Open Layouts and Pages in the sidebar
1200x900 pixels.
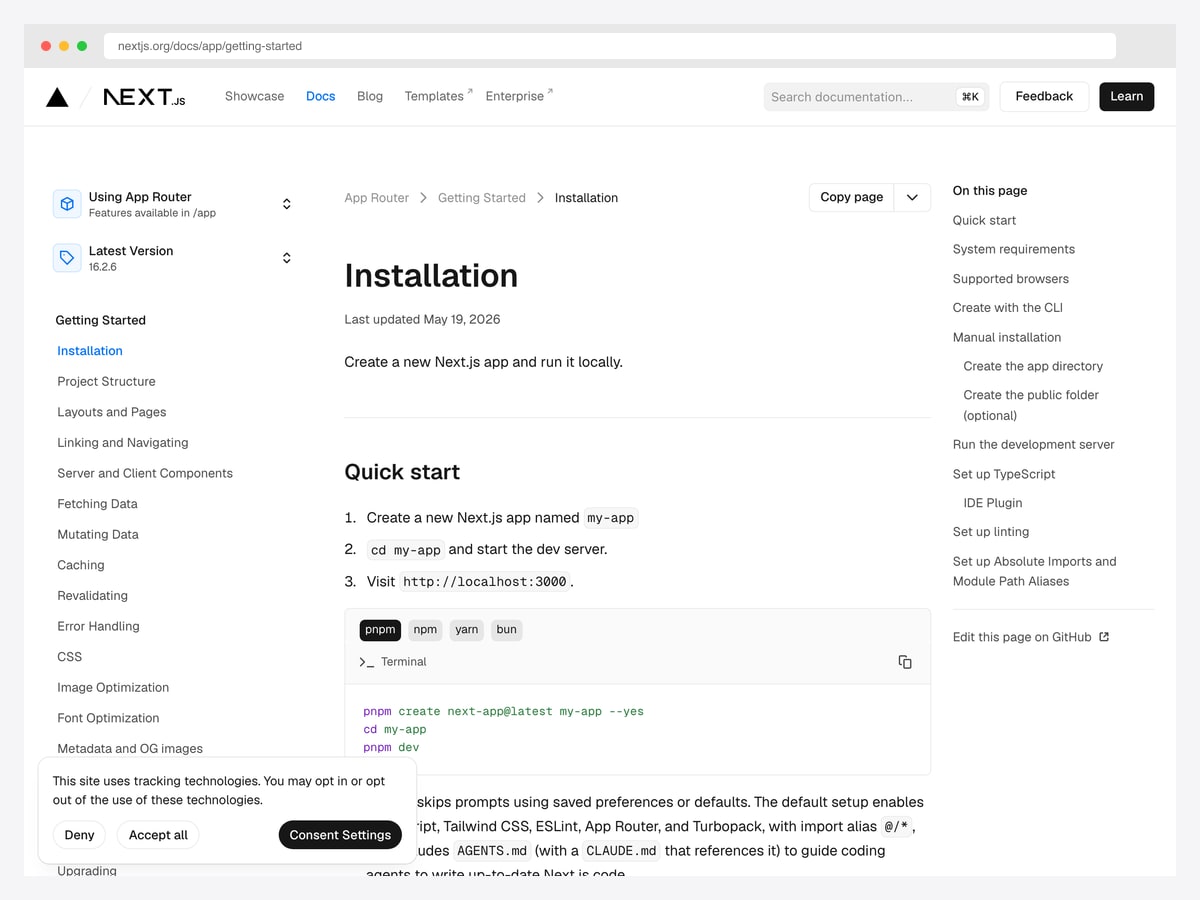click(112, 412)
